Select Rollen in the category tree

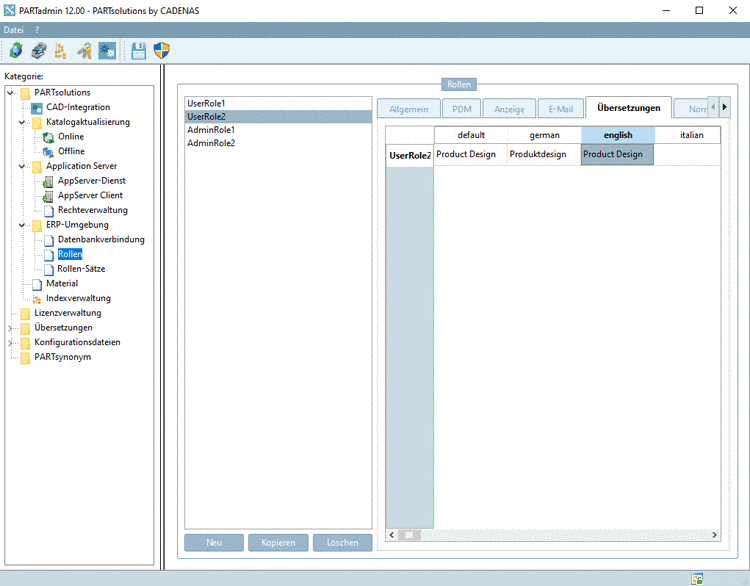[70, 254]
